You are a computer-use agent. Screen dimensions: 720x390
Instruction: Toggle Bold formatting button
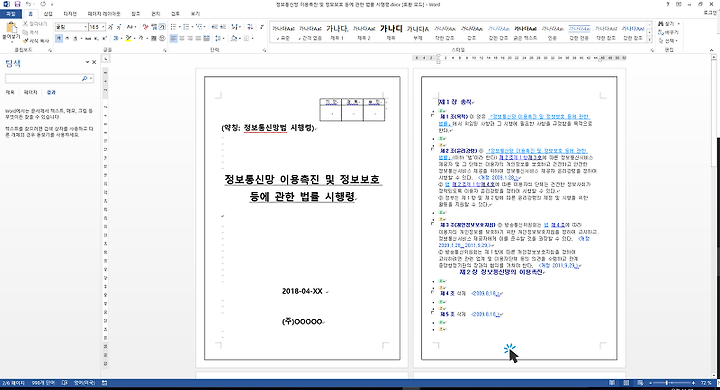pos(59,38)
